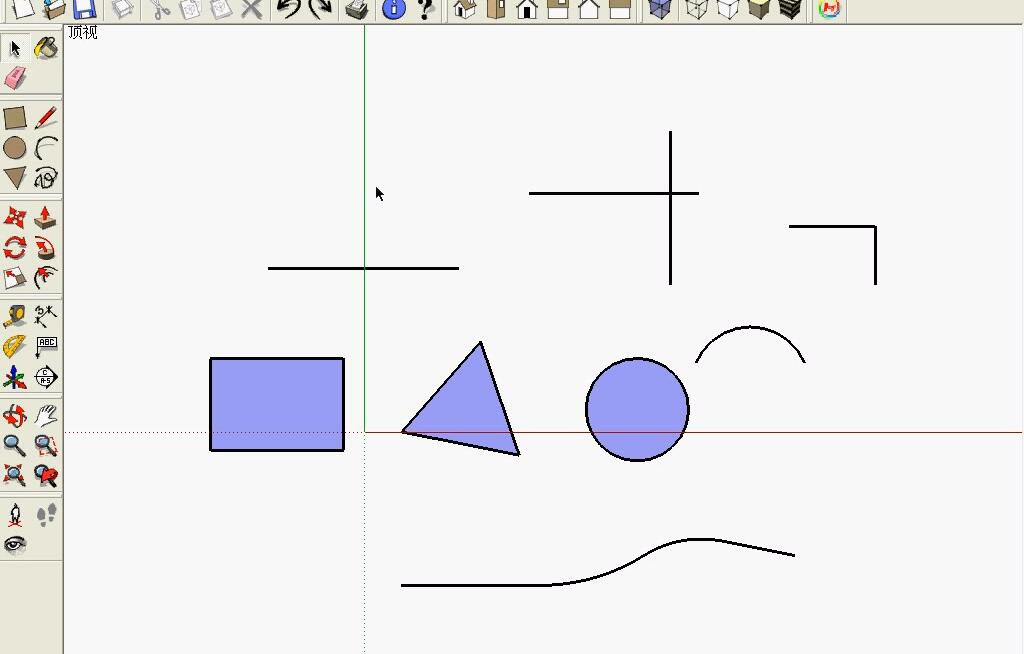The image size is (1024, 654).
Task: Enable shaded with textures display style
Action: click(759, 10)
